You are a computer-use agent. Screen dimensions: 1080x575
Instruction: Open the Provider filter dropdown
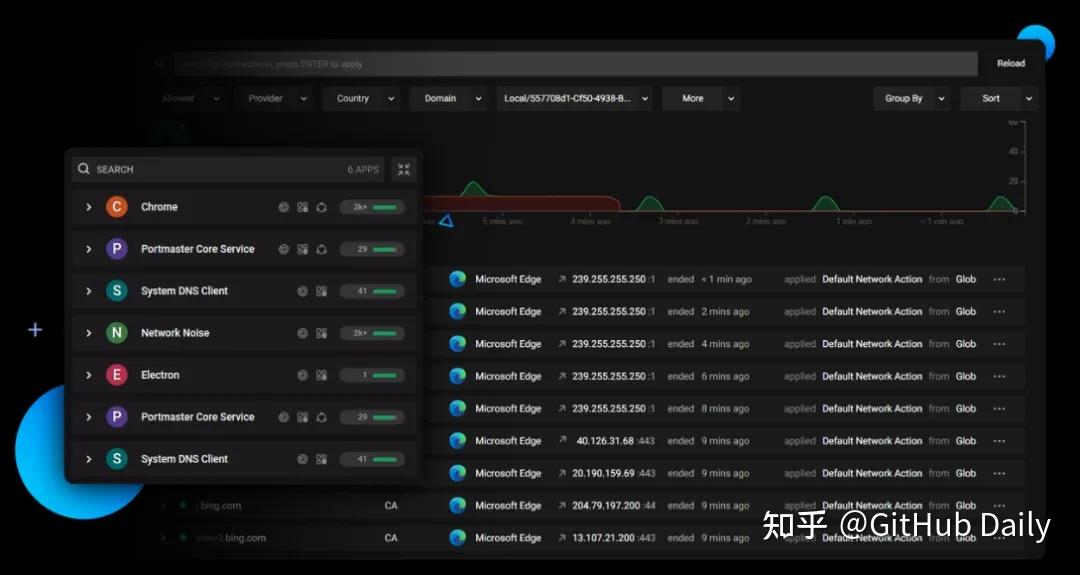[273, 98]
